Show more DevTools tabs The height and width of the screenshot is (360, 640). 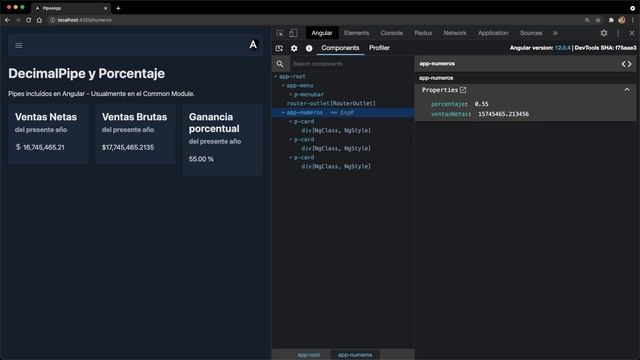555,33
